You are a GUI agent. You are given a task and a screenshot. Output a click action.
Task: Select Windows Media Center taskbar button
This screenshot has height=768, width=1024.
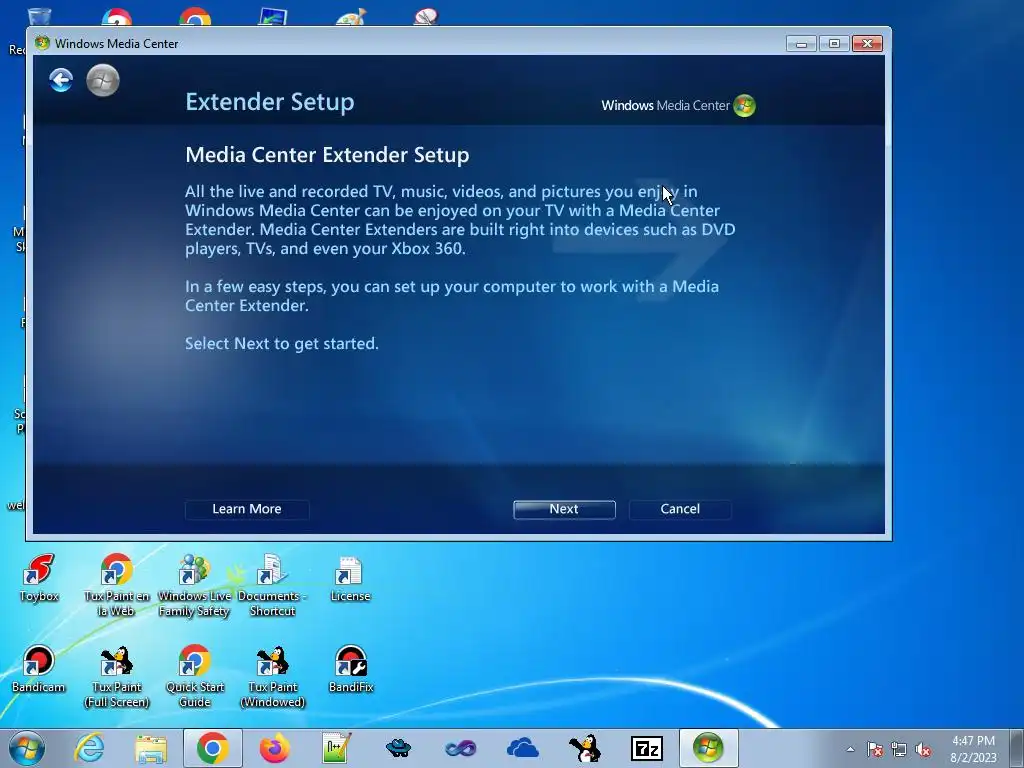[x=709, y=748]
